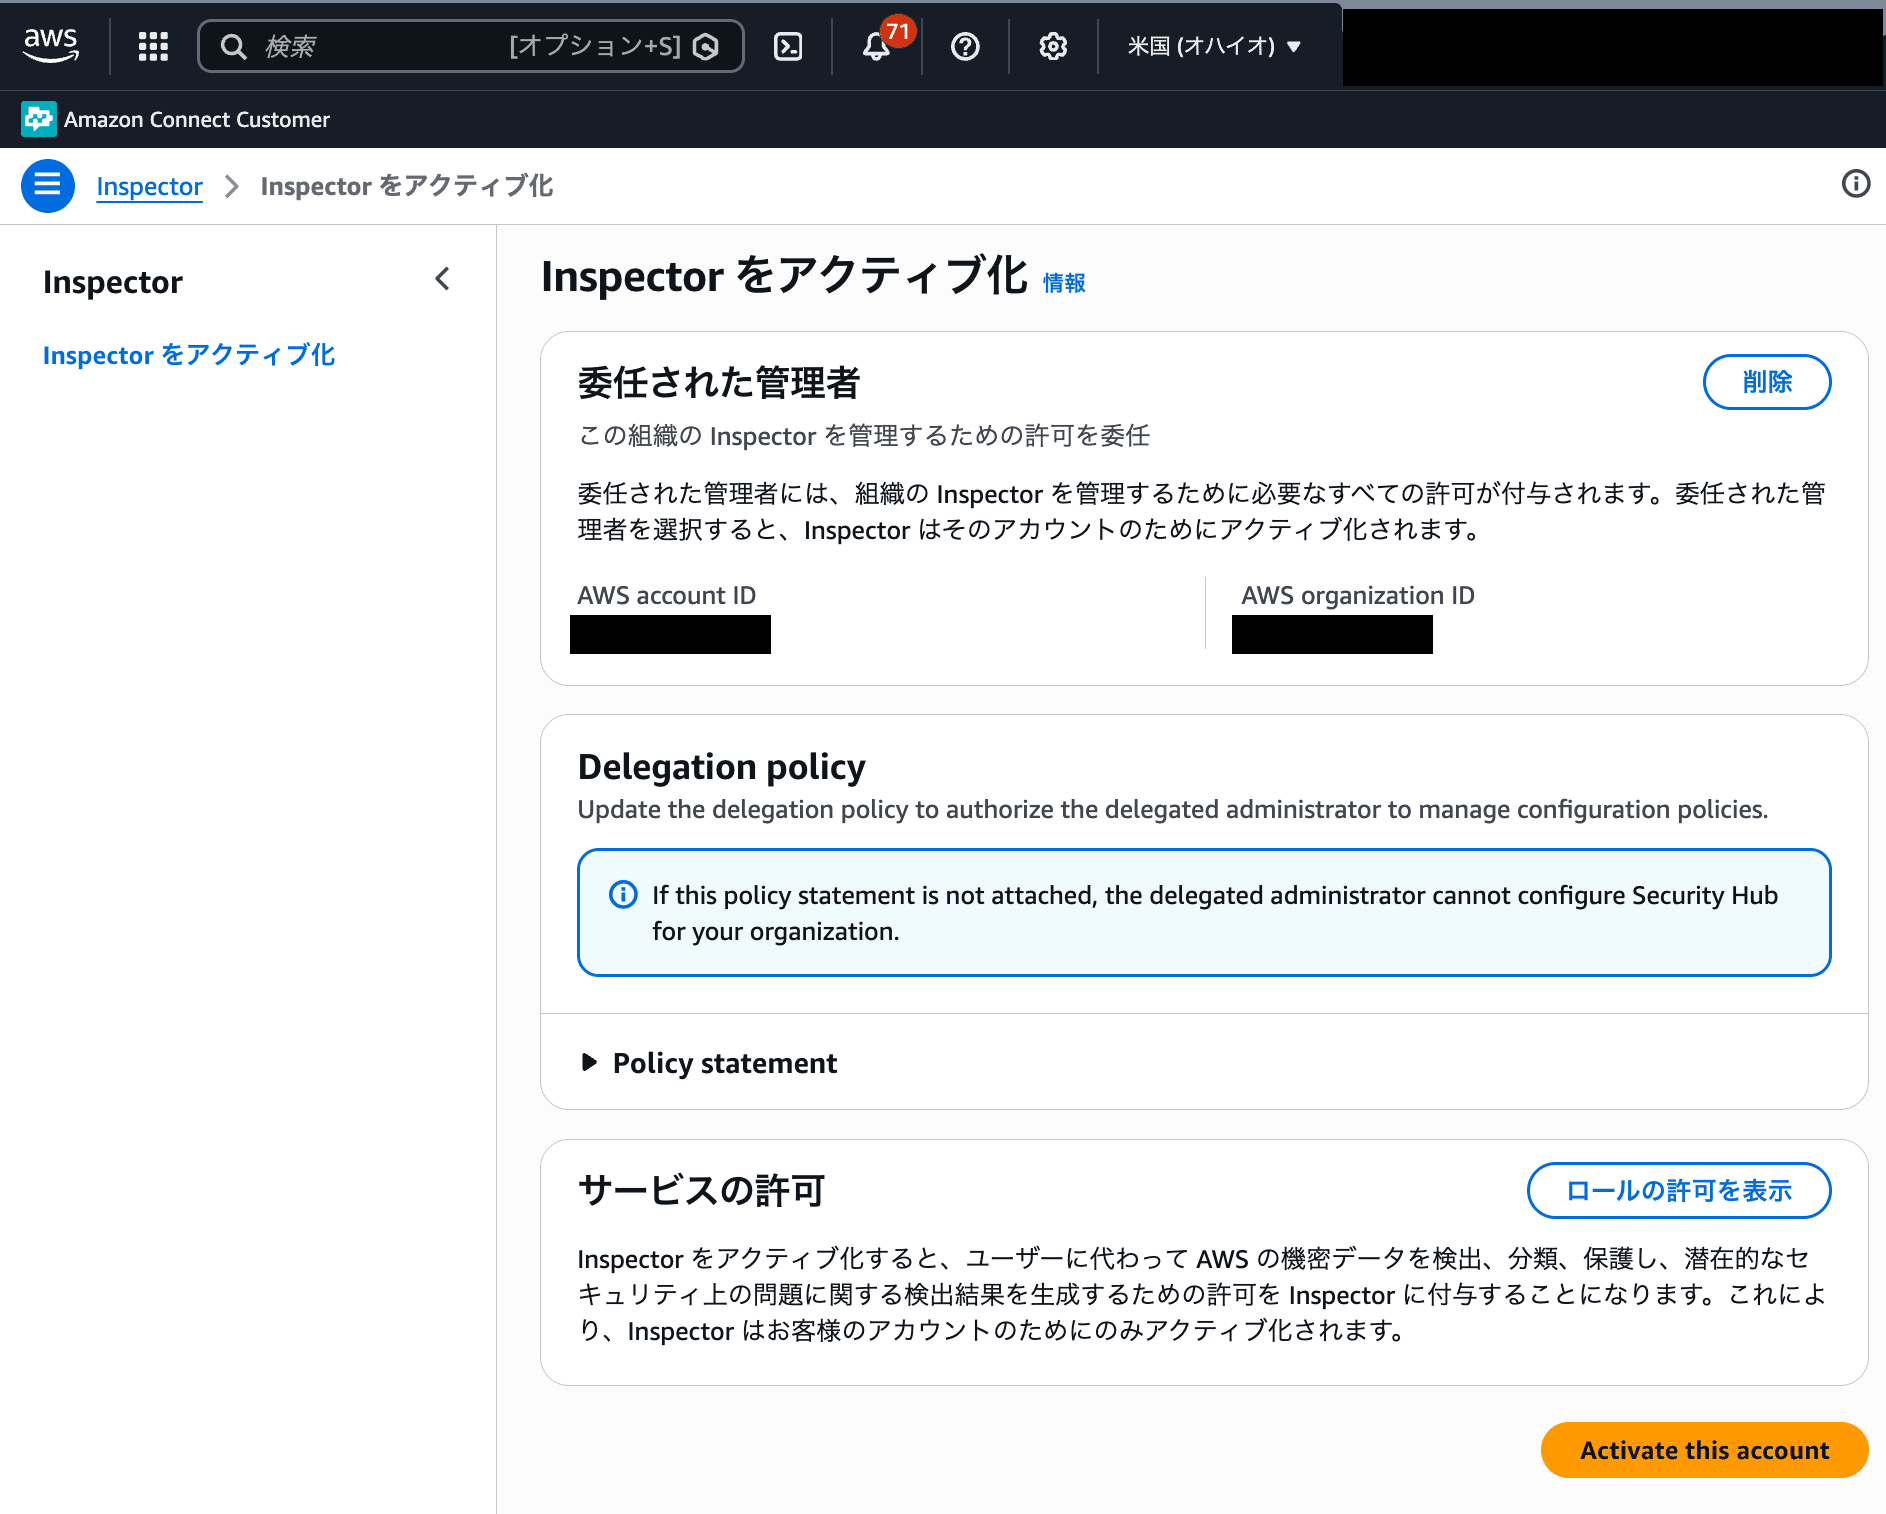Click Activate this account button

pyautogui.click(x=1704, y=1450)
